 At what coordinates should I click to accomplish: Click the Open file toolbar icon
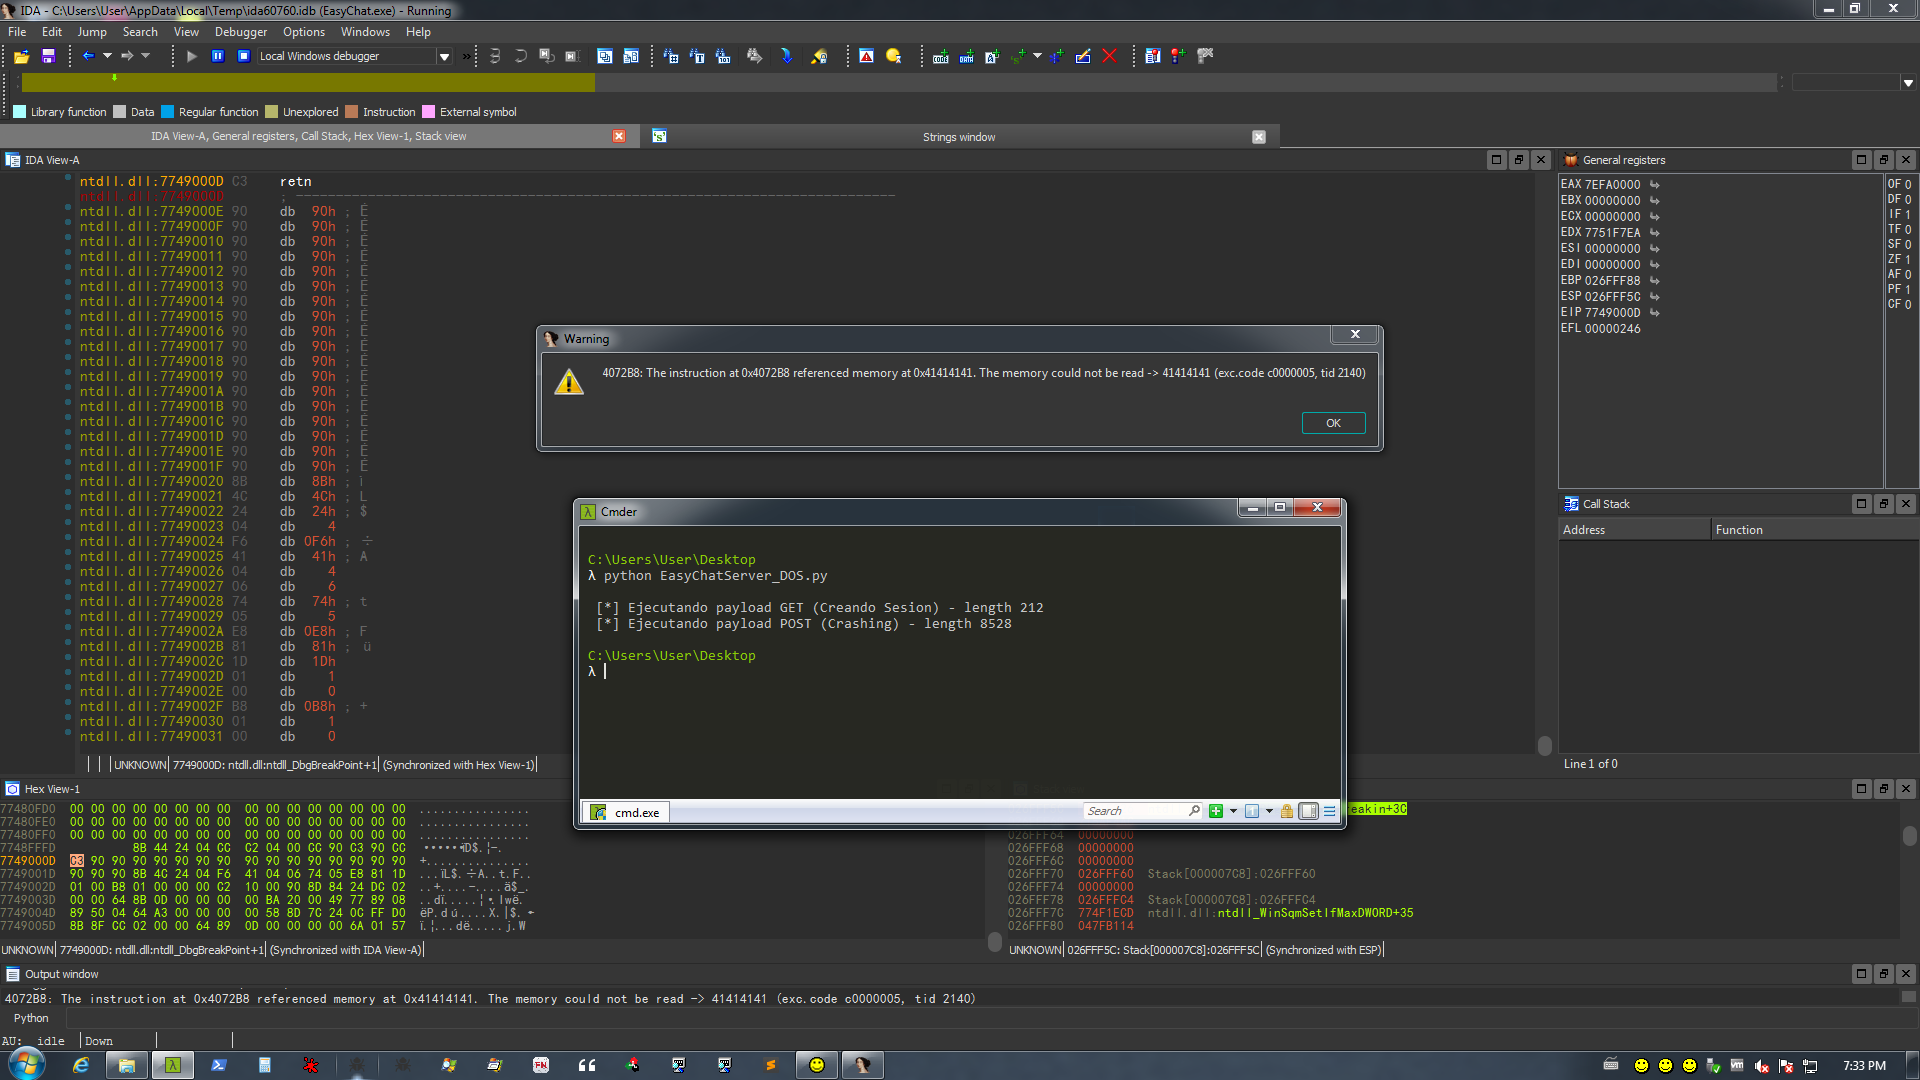point(21,57)
